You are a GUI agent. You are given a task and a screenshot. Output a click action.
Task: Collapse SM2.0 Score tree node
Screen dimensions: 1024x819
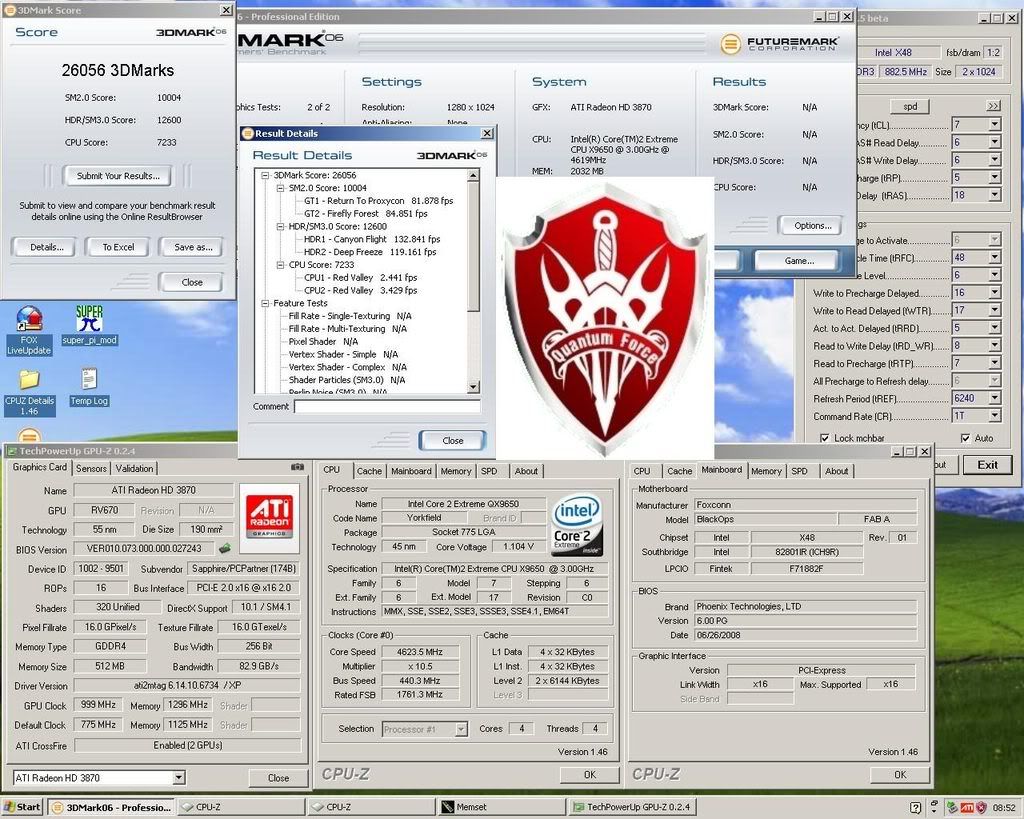pyautogui.click(x=281, y=188)
